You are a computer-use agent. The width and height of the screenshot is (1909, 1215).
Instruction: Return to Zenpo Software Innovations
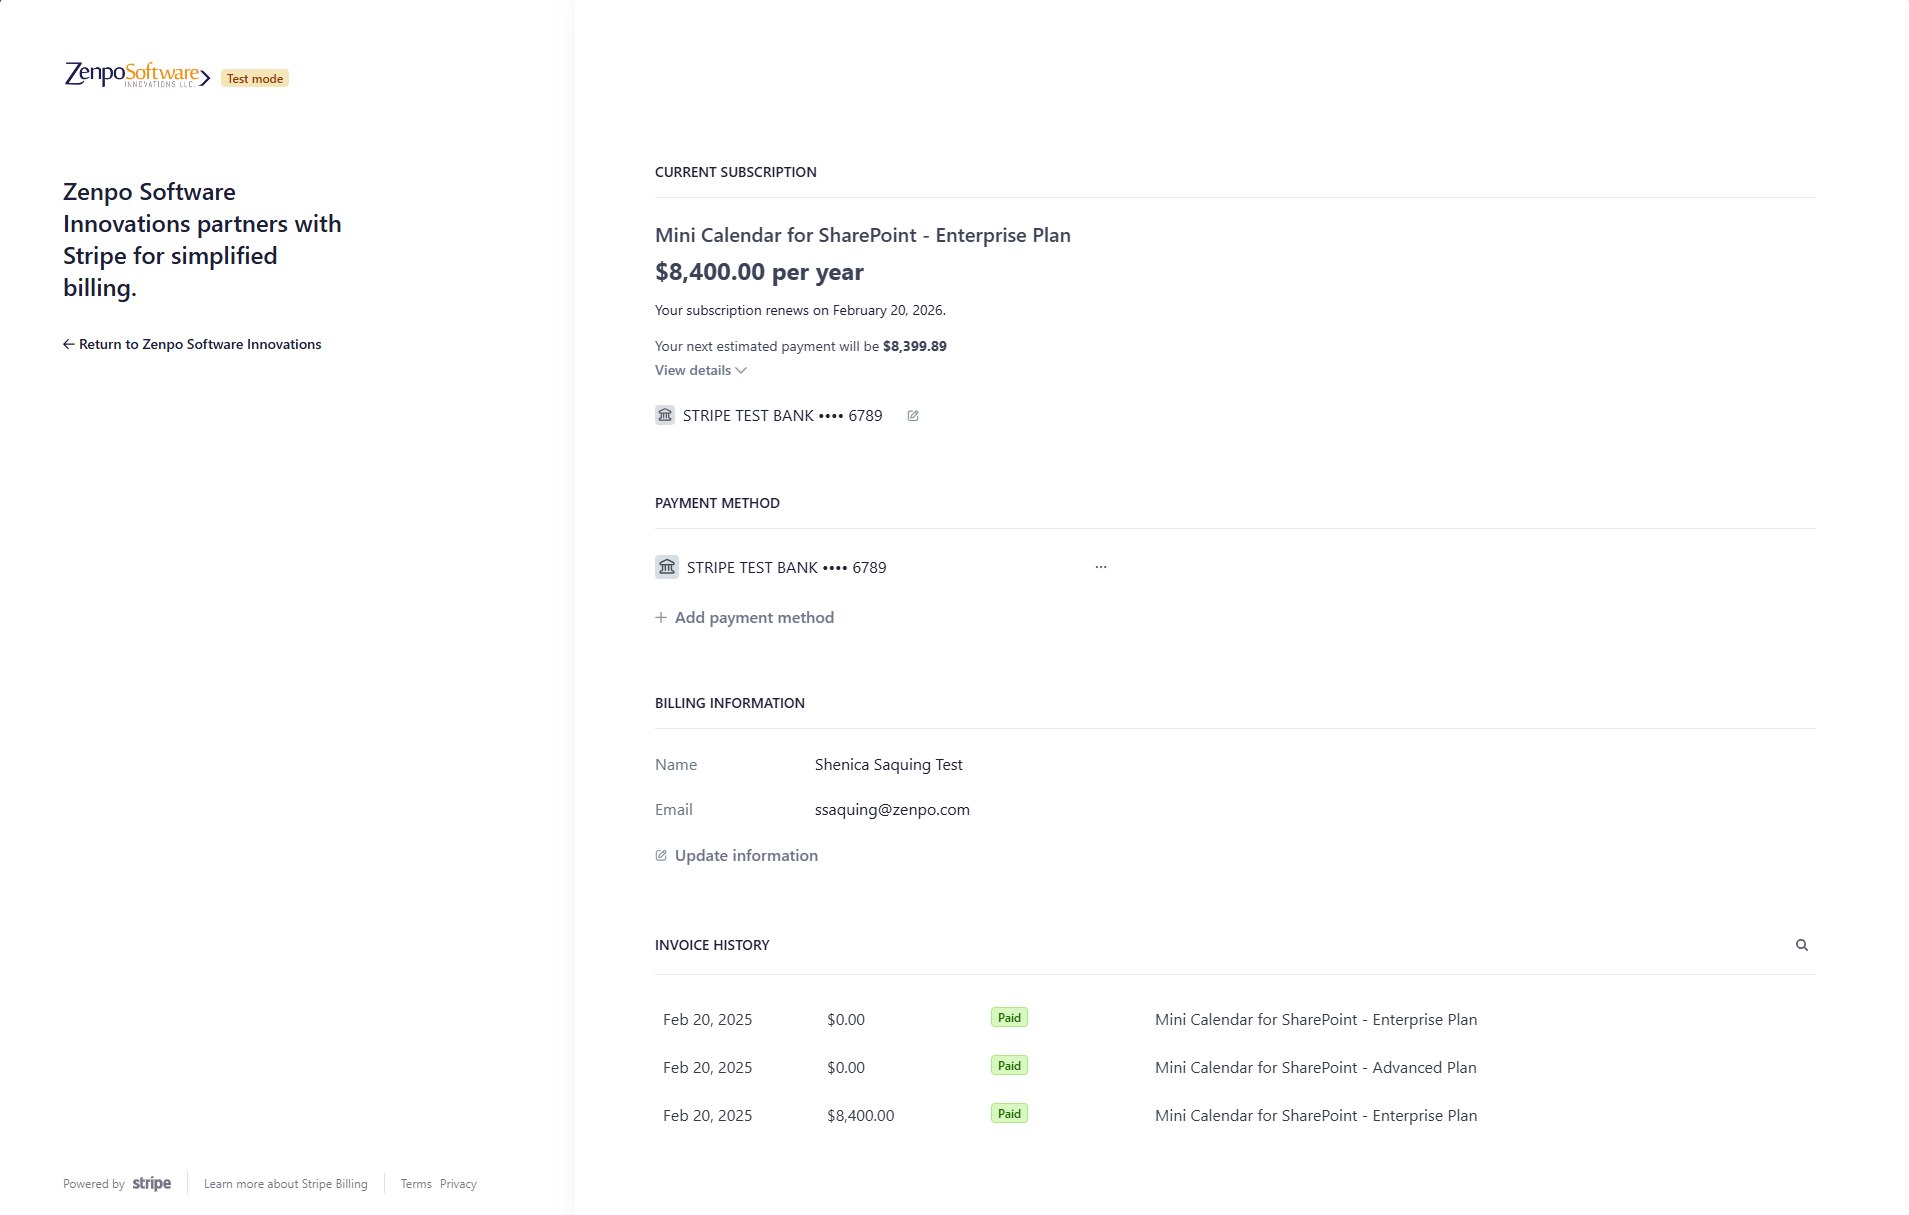point(192,344)
